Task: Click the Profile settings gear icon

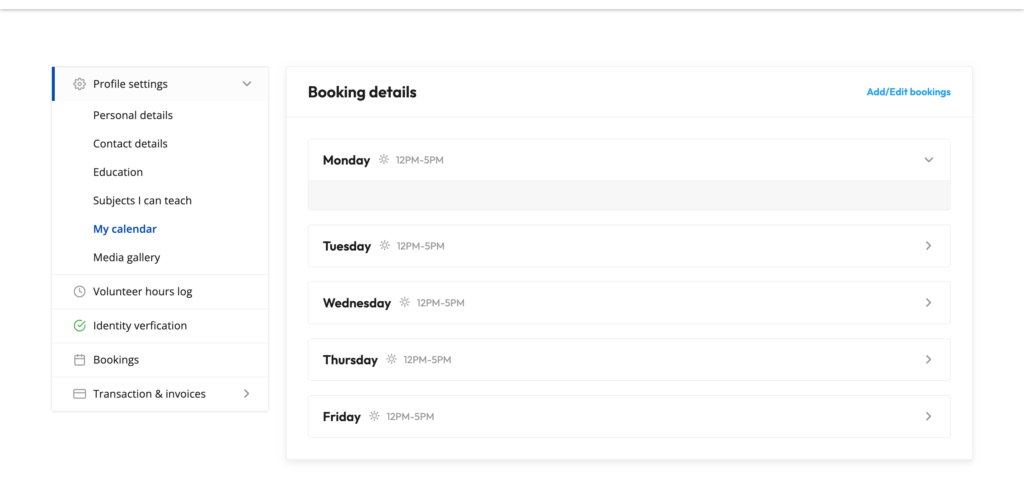Action: tap(80, 84)
